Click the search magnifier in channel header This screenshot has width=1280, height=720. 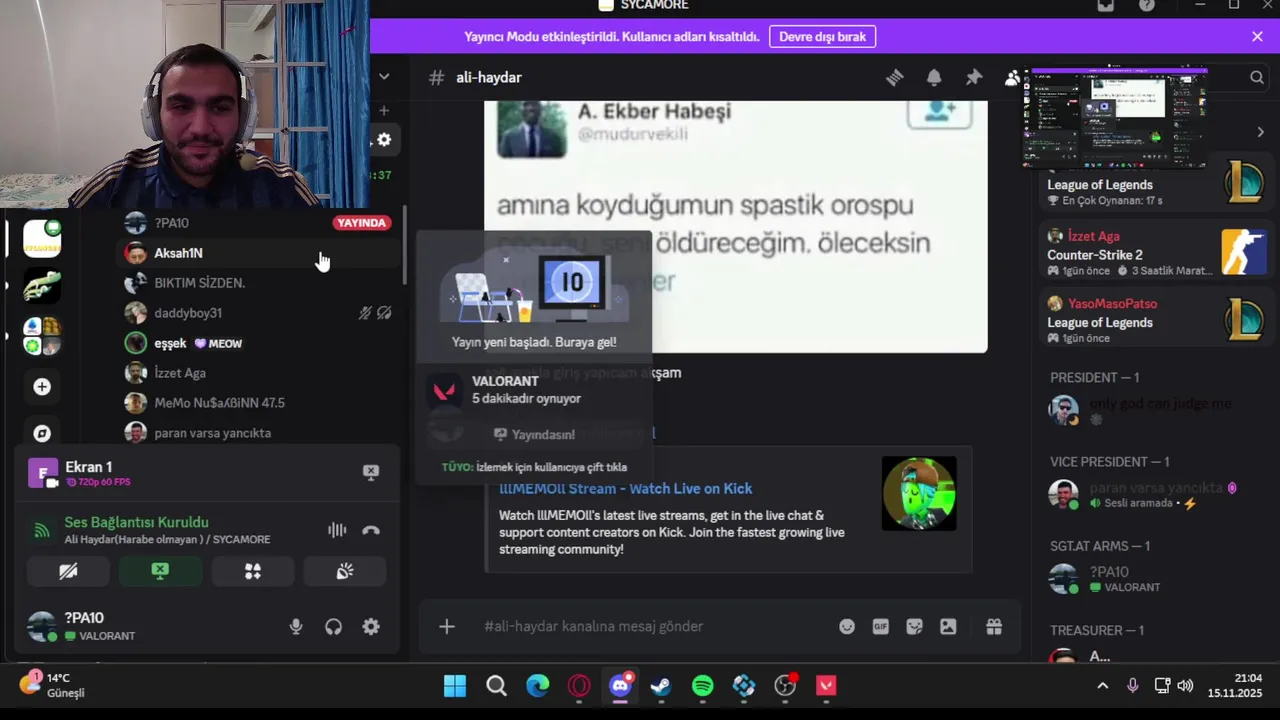click(x=1257, y=77)
